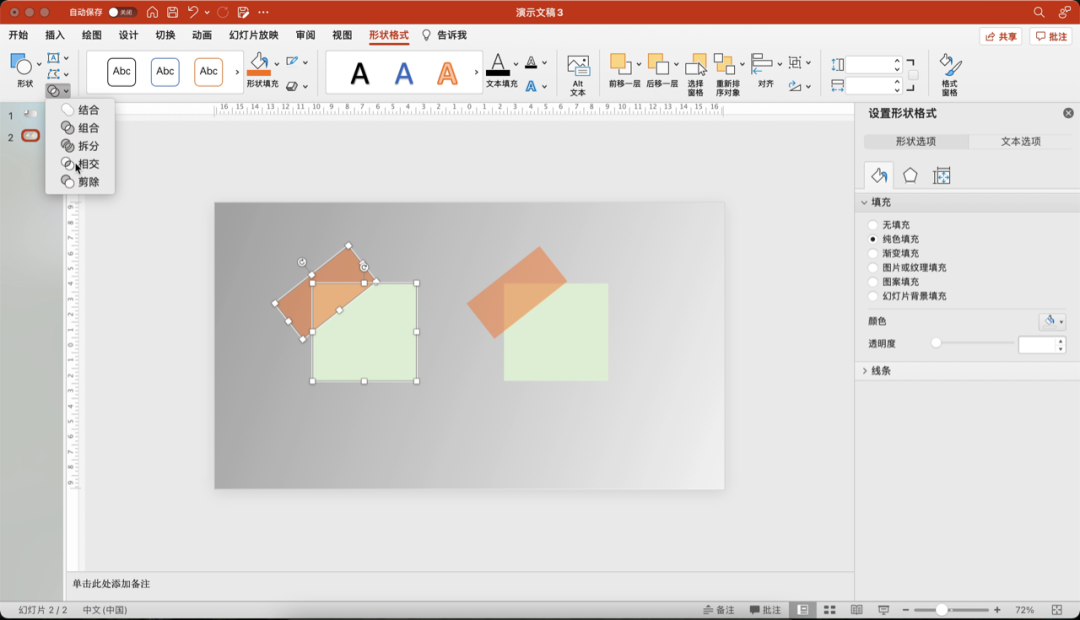1080x620 pixels.
Task: Select the Gradient fill radio button
Action: 873,254
